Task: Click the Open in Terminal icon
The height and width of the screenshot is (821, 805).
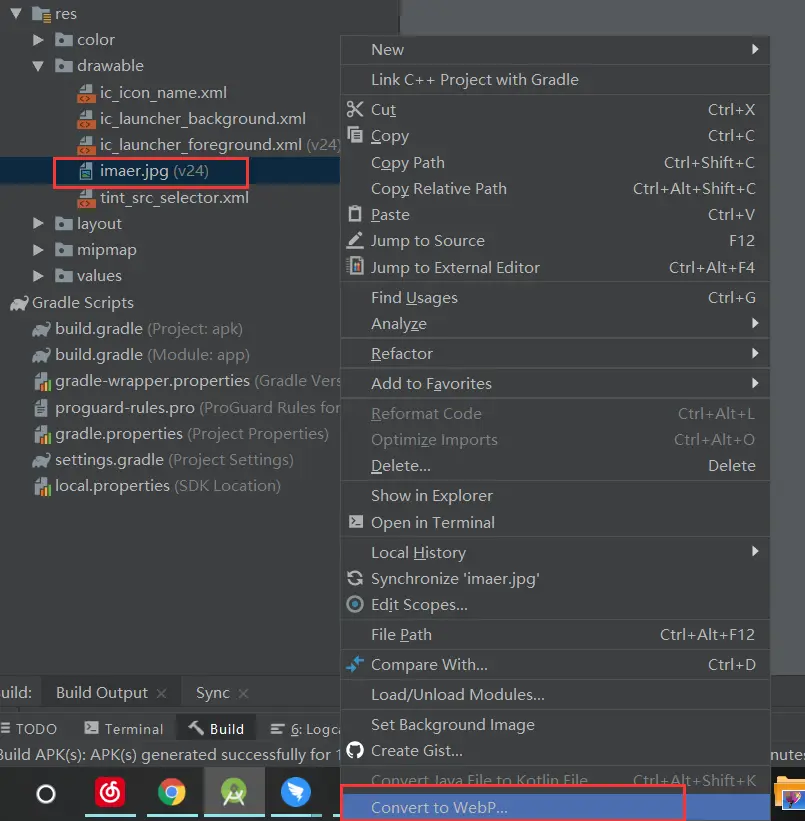Action: 356,522
